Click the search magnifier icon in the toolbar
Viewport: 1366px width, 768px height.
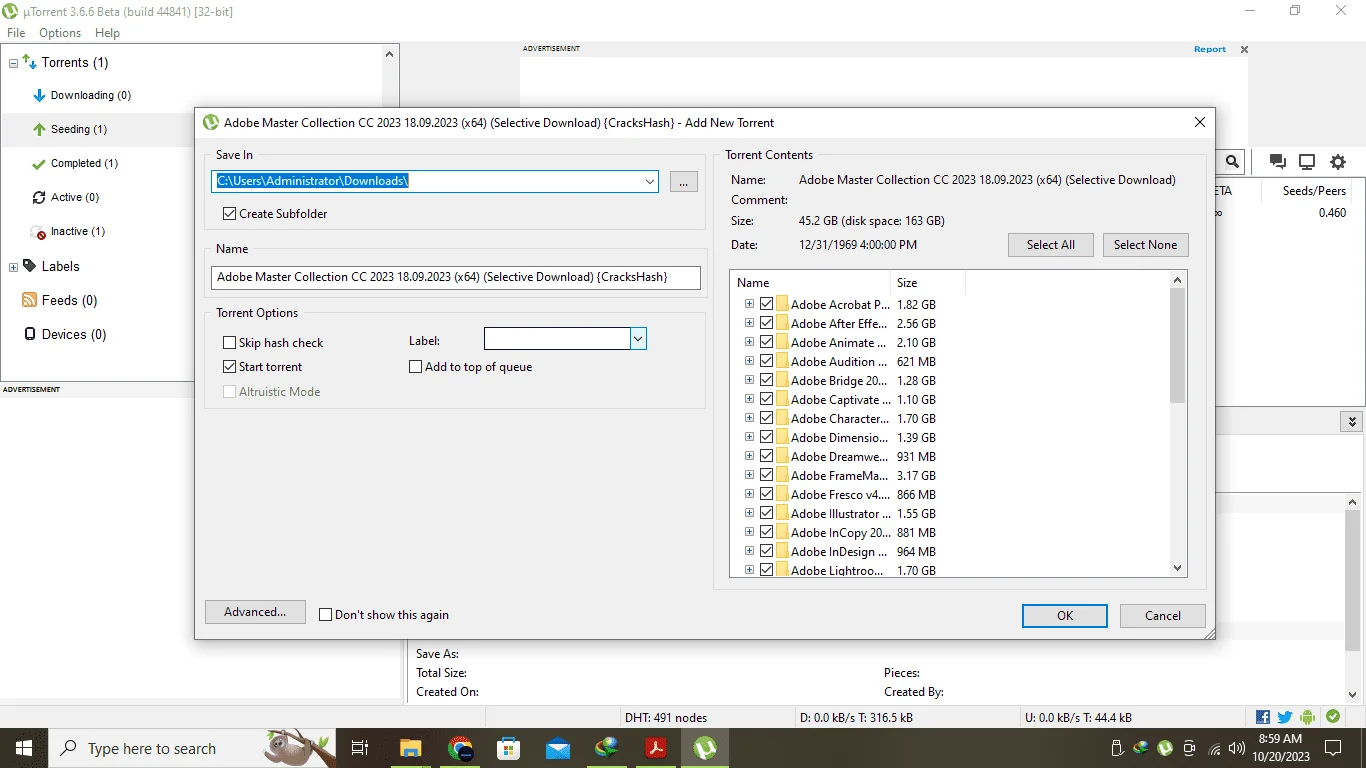[x=1232, y=162]
